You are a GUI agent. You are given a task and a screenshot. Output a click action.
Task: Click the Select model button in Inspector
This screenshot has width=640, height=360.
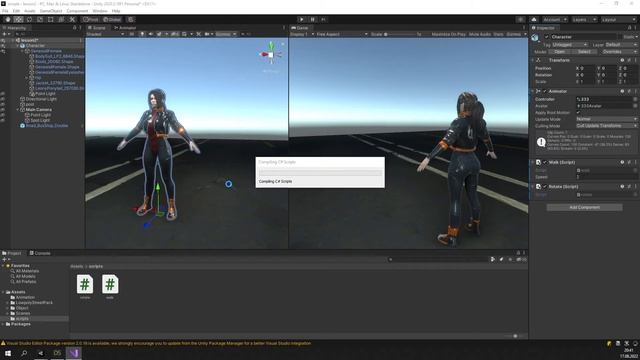click(584, 52)
